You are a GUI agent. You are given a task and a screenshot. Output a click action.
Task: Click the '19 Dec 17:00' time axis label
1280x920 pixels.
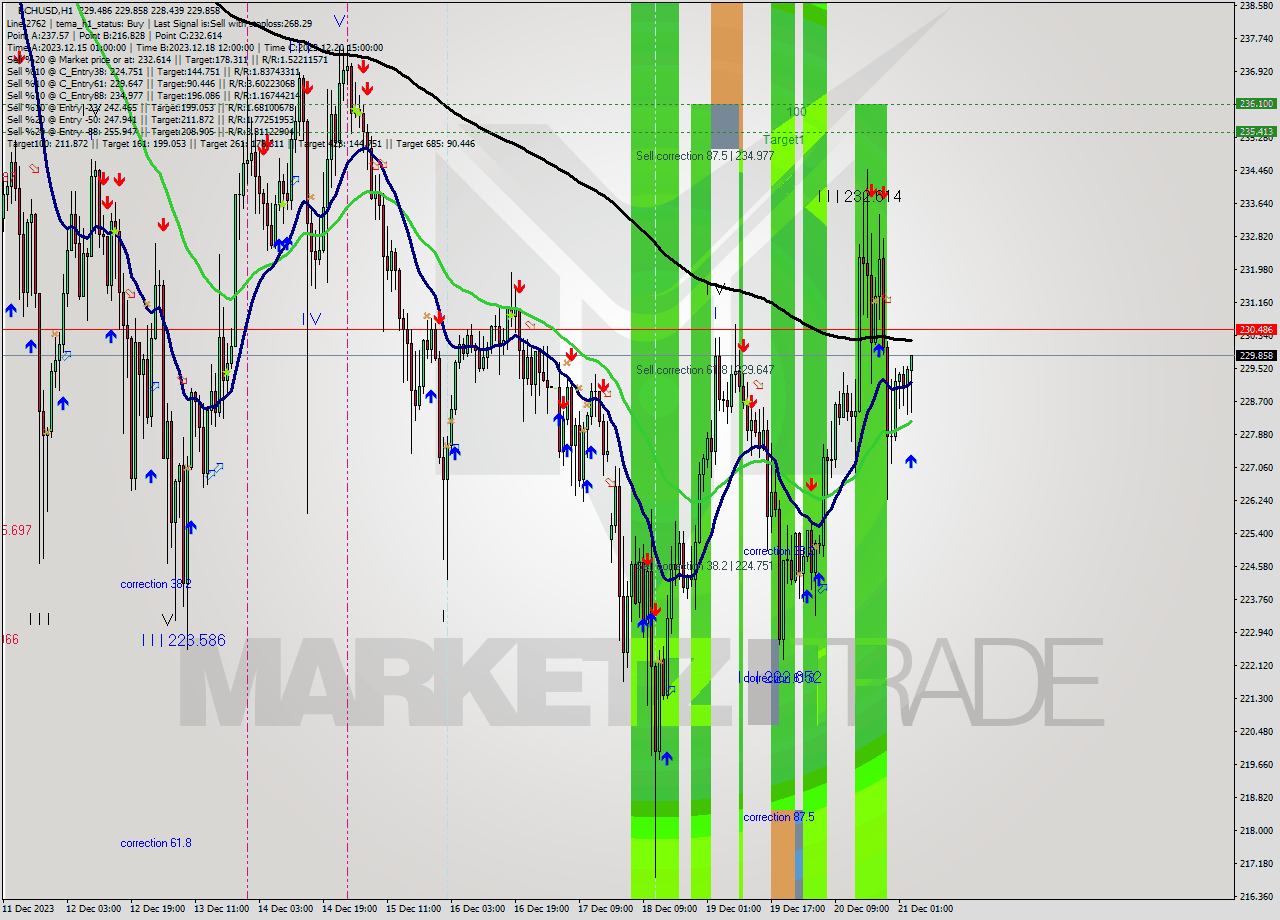(797, 909)
